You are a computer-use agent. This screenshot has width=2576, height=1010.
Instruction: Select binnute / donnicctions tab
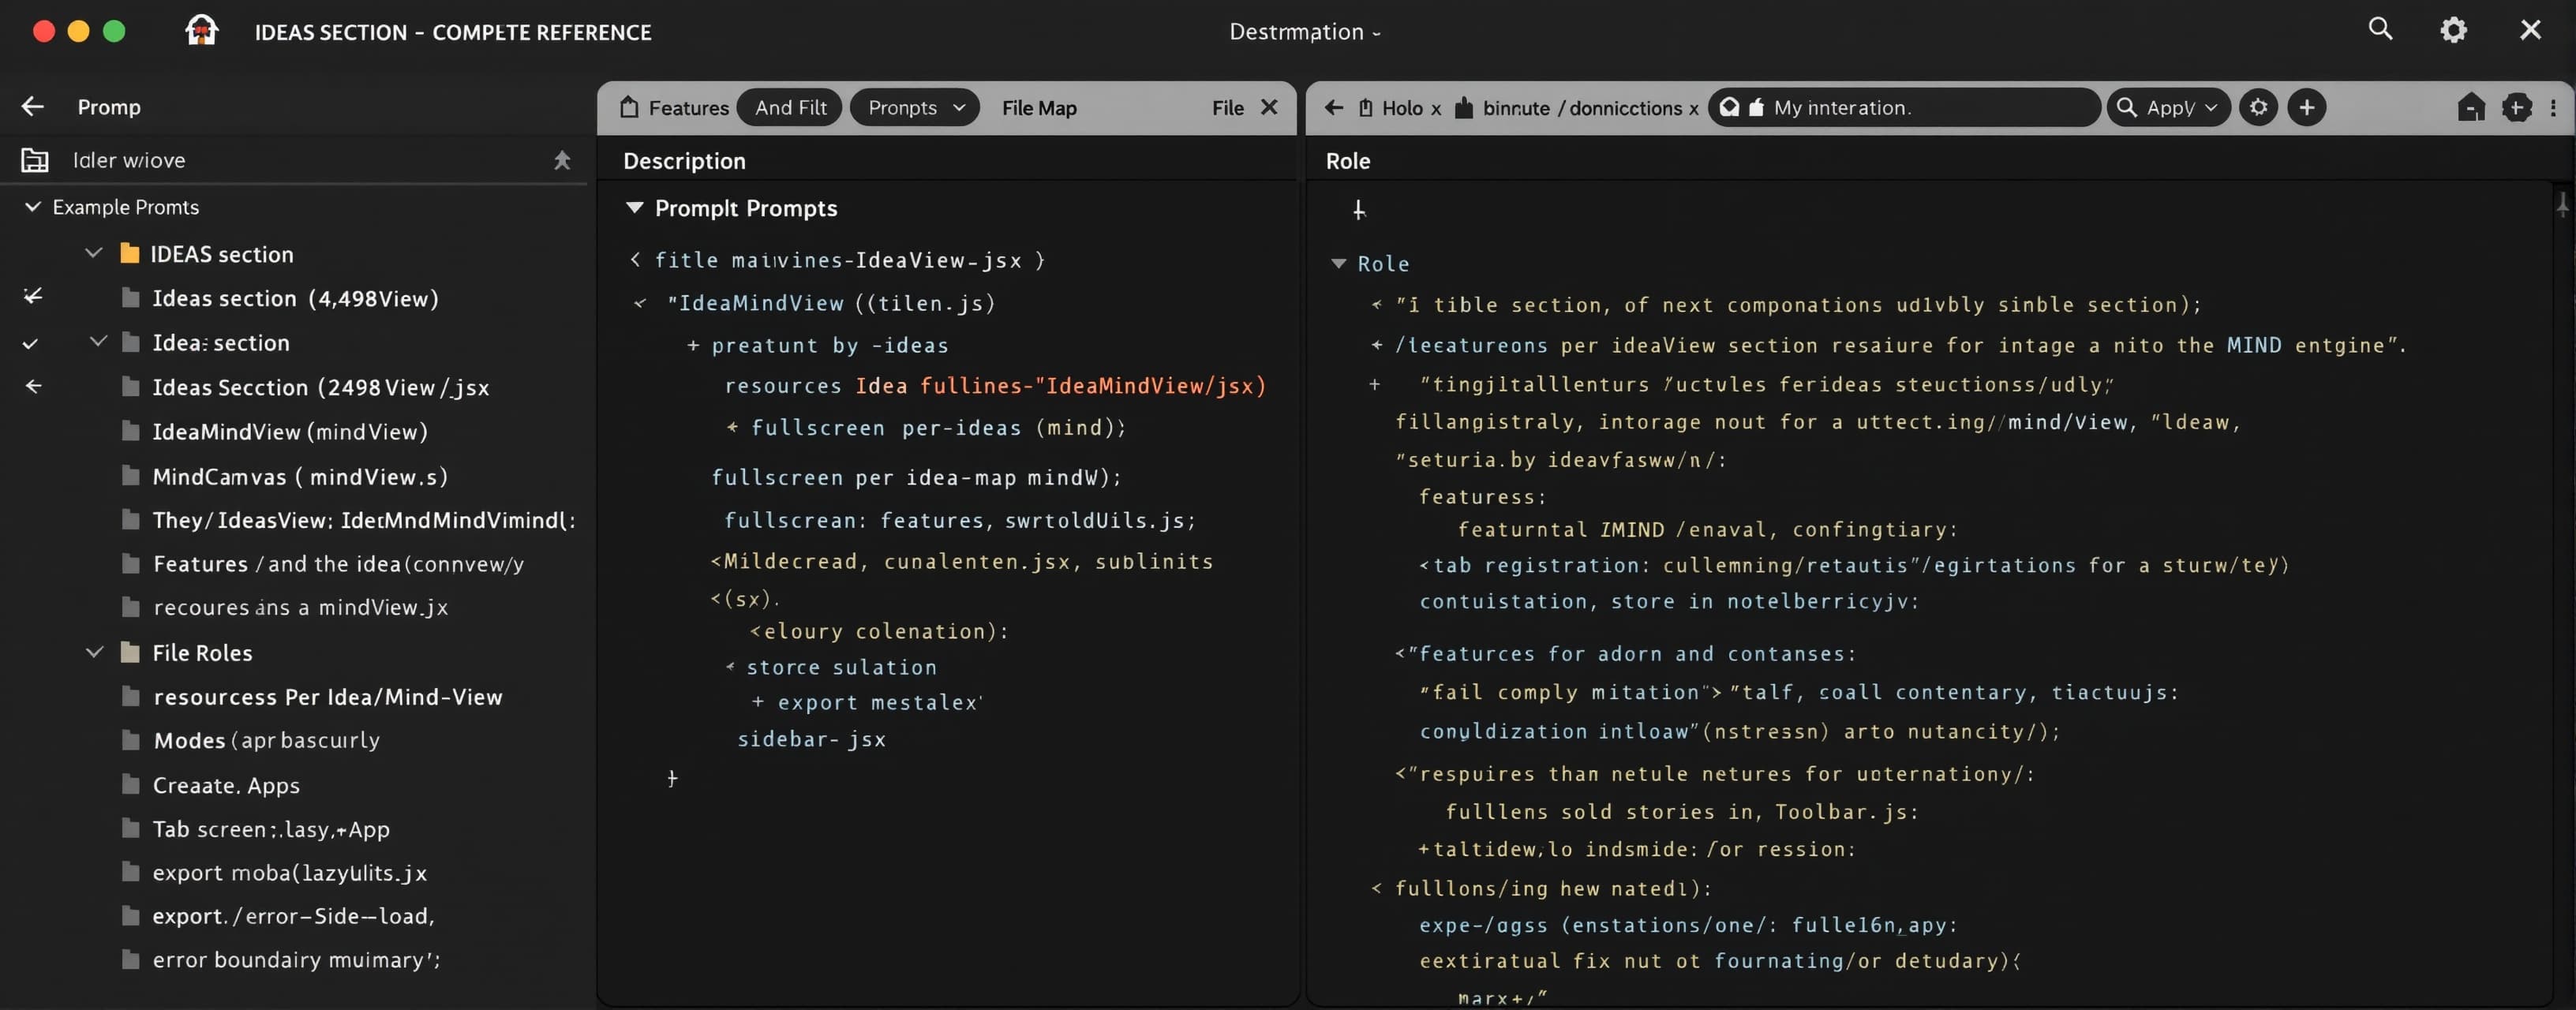tap(1582, 108)
